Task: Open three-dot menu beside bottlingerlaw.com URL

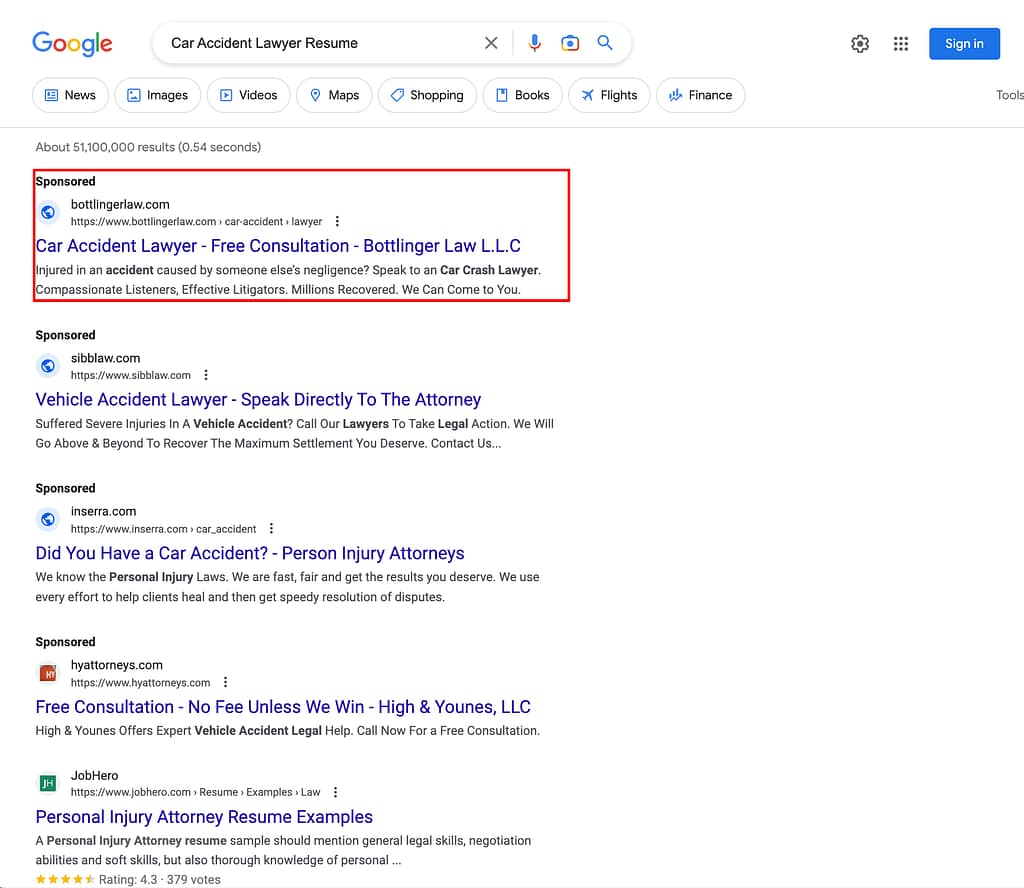Action: coord(337,221)
